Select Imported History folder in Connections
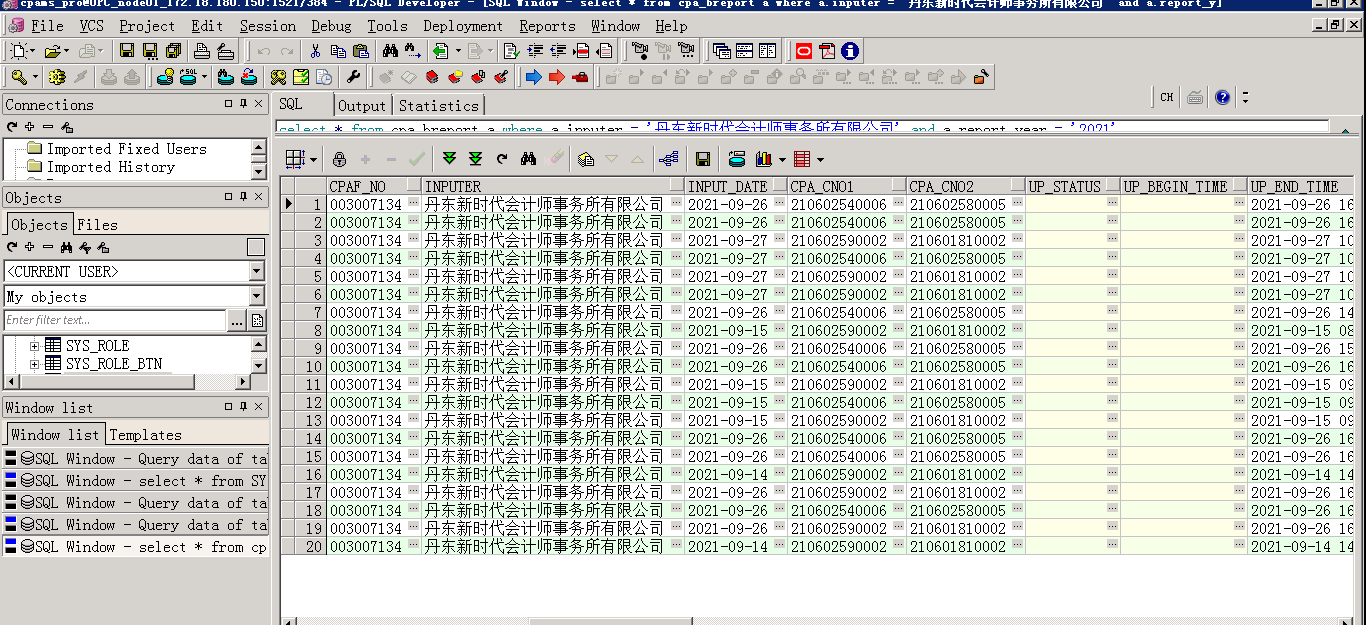1366x625 pixels. [x=110, y=167]
